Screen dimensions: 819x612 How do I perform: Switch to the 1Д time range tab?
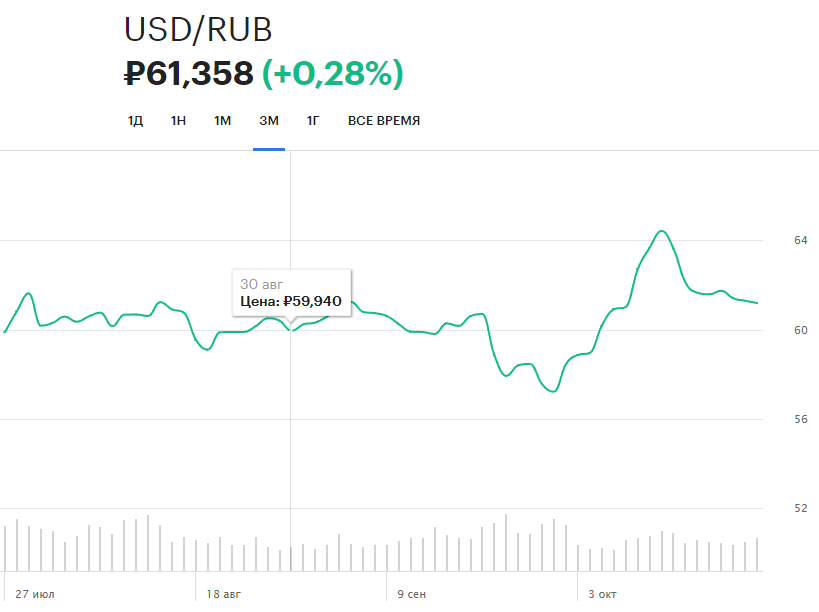pyautogui.click(x=135, y=121)
